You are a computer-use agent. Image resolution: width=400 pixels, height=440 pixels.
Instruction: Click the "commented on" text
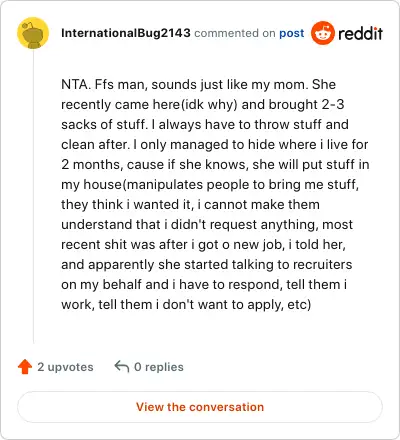pos(235,33)
